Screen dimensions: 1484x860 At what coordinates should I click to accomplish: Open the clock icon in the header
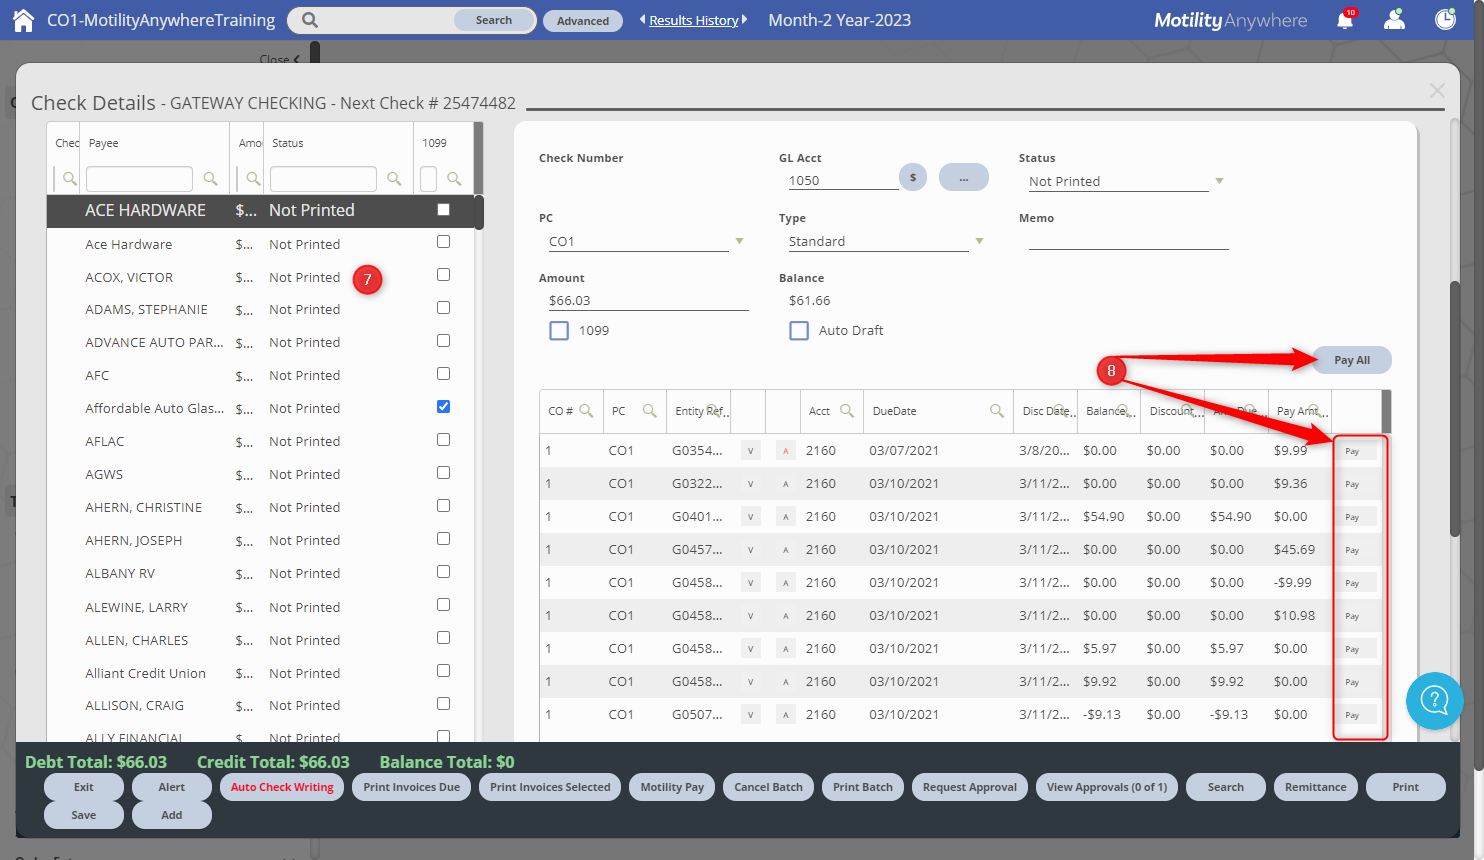click(x=1446, y=20)
